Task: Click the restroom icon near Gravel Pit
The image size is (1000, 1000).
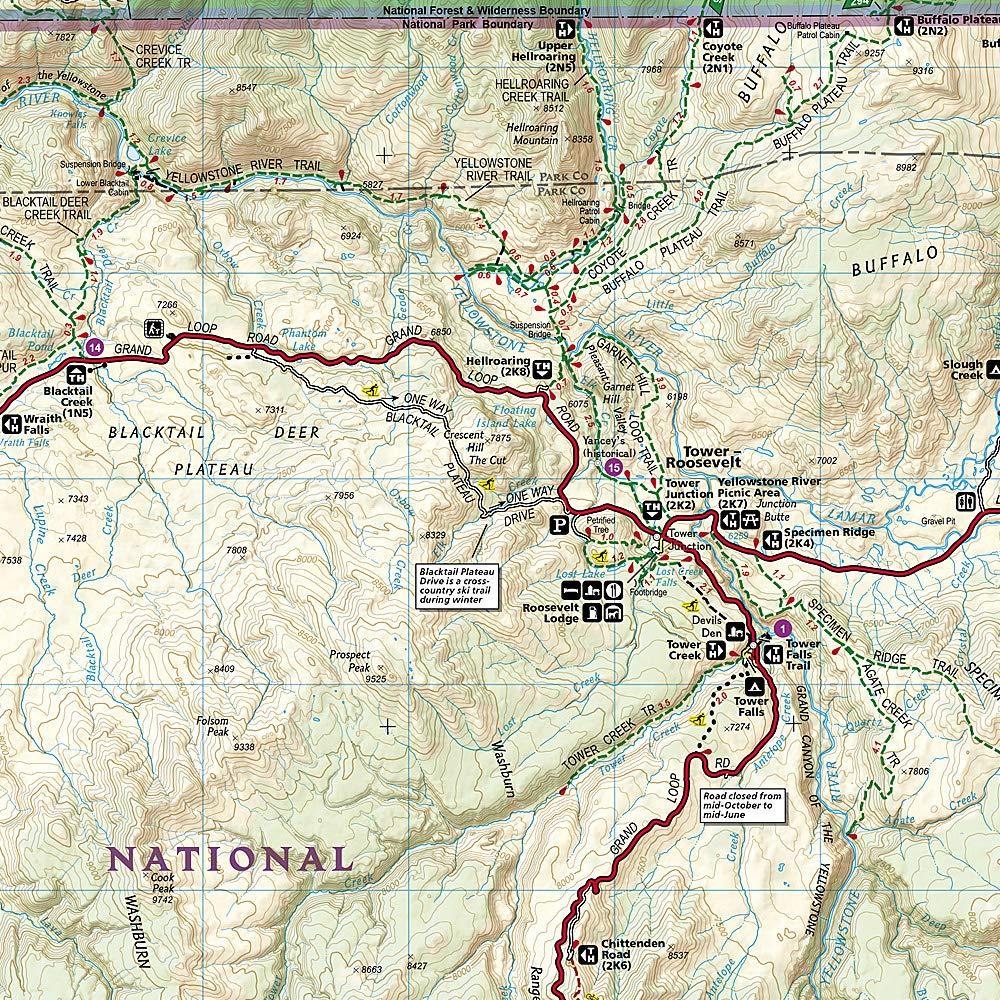Action: click(x=967, y=501)
